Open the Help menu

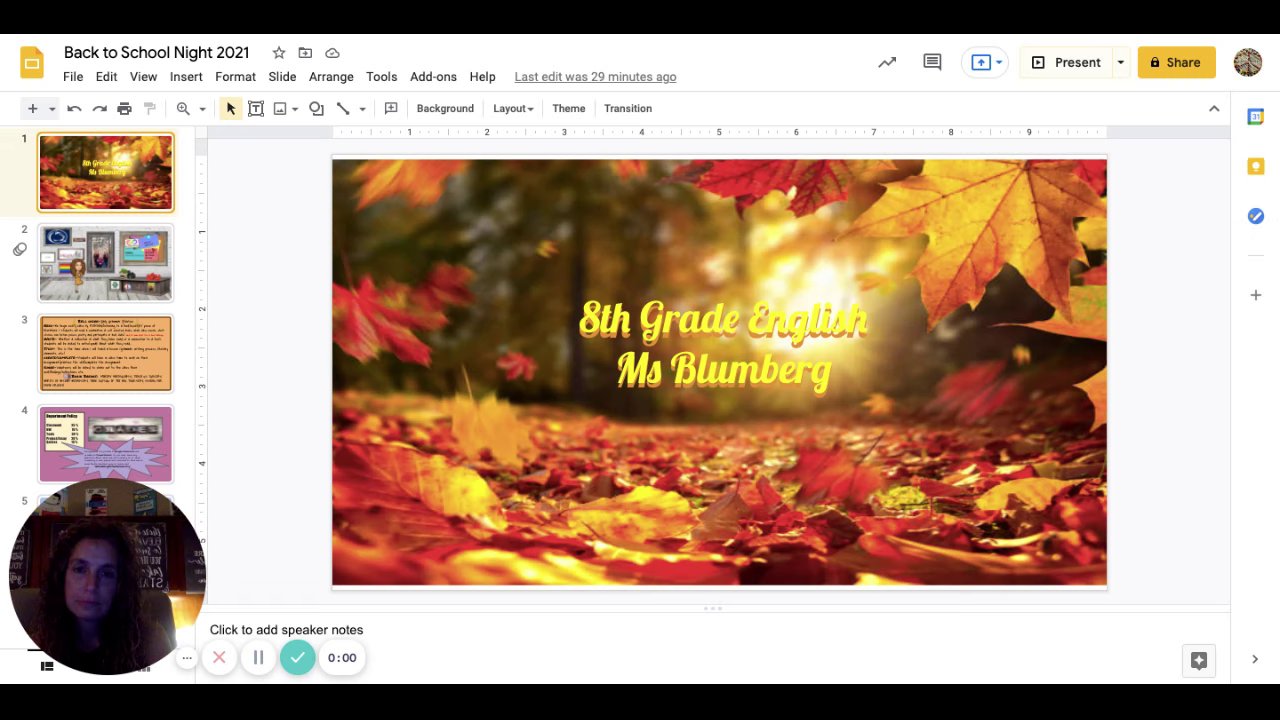point(482,77)
